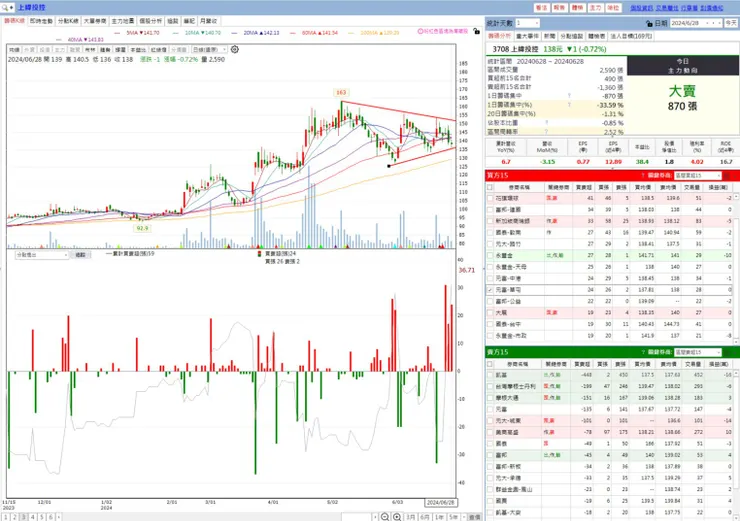Open chart settings gear icon
The image size is (740, 521).
[x=235, y=49]
